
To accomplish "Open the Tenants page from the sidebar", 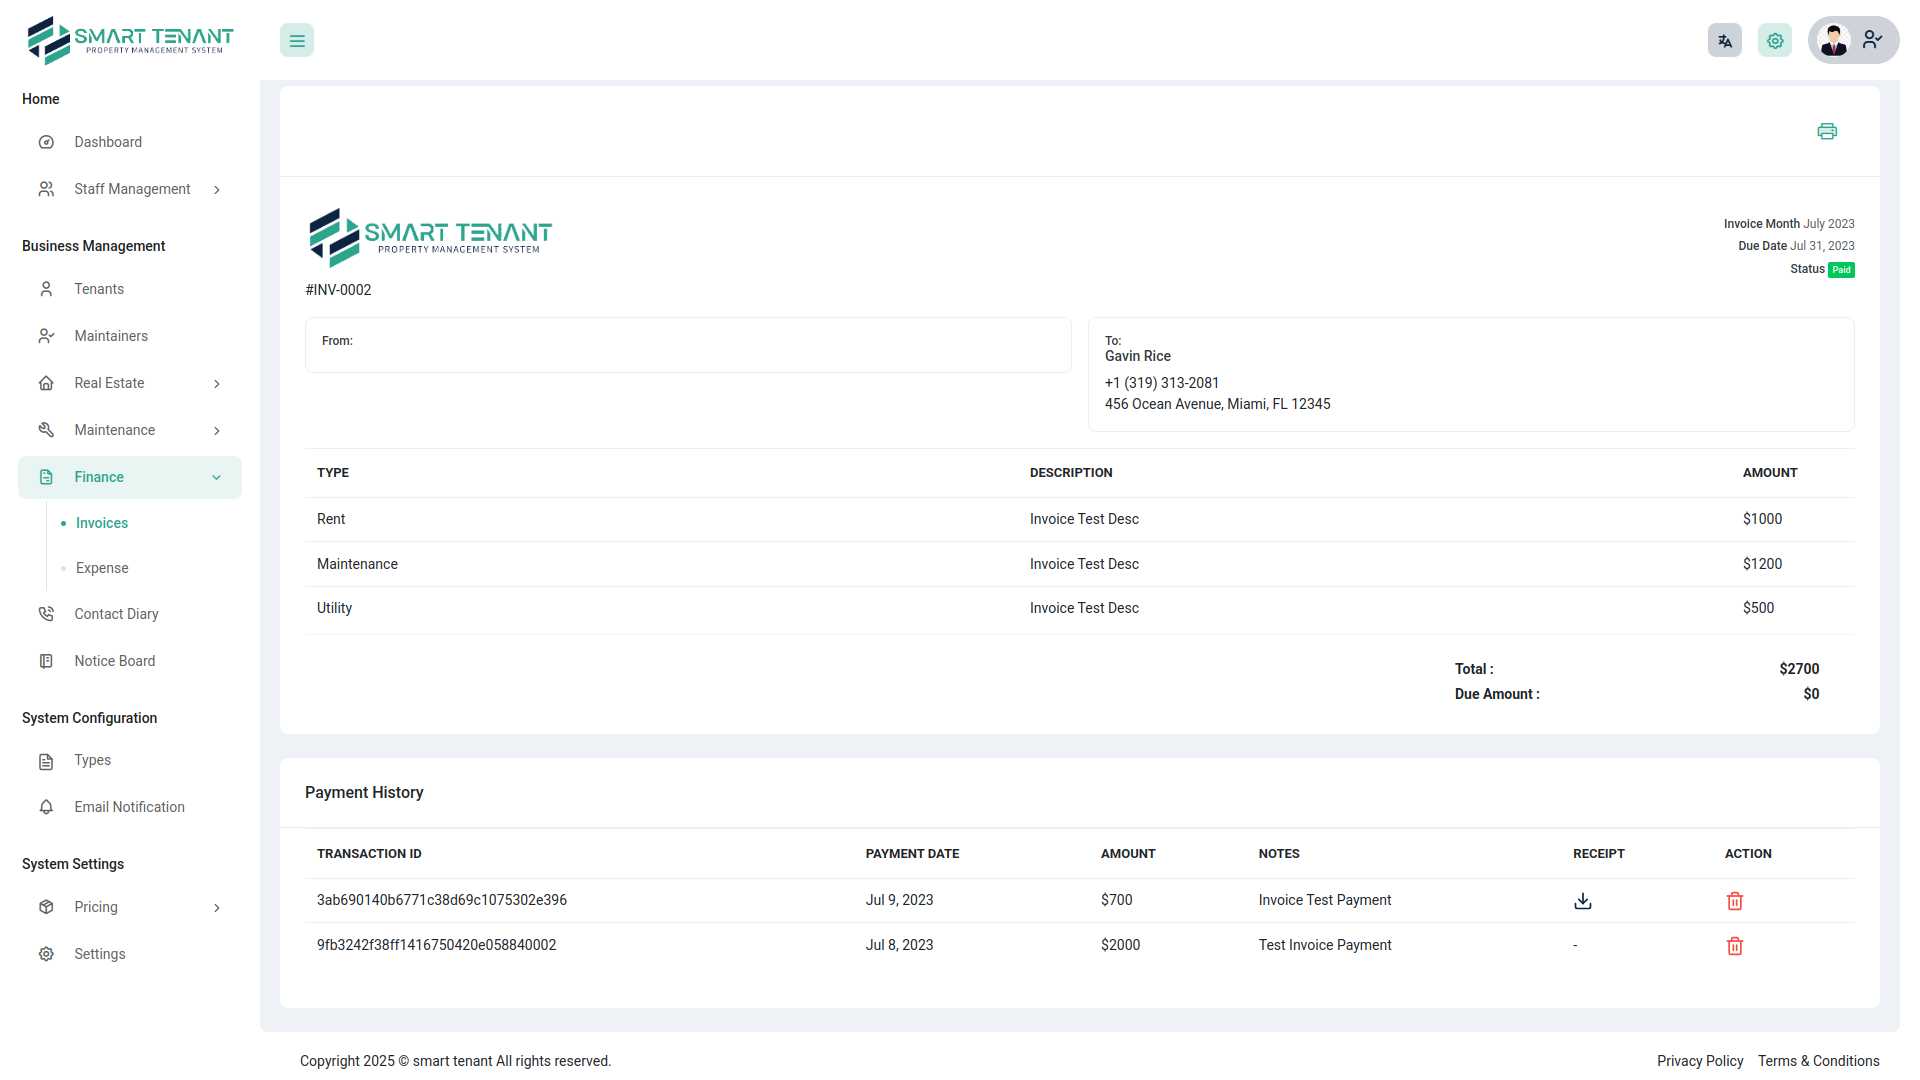I will (100, 289).
